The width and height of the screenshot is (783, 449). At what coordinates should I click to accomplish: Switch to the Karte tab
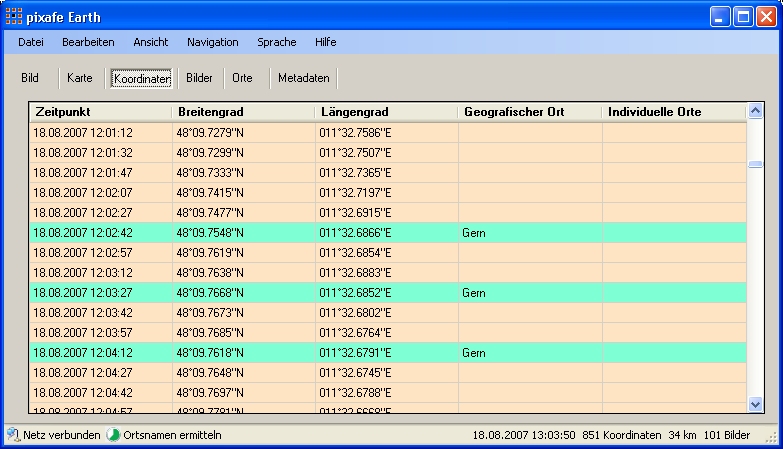point(80,77)
